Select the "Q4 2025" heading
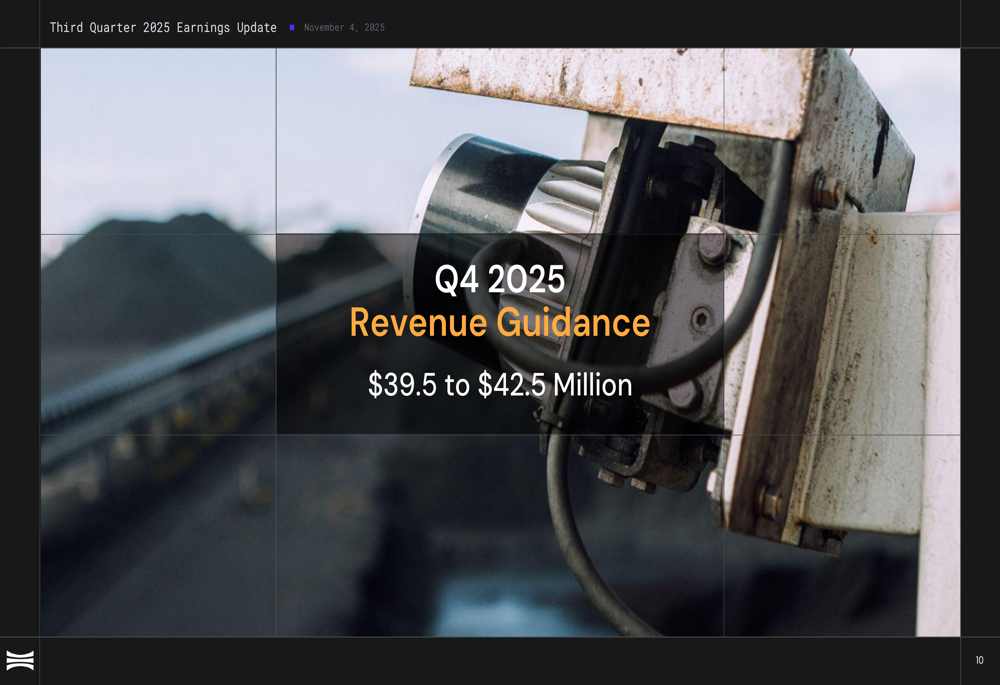The width and height of the screenshot is (1000, 685). tap(500, 279)
